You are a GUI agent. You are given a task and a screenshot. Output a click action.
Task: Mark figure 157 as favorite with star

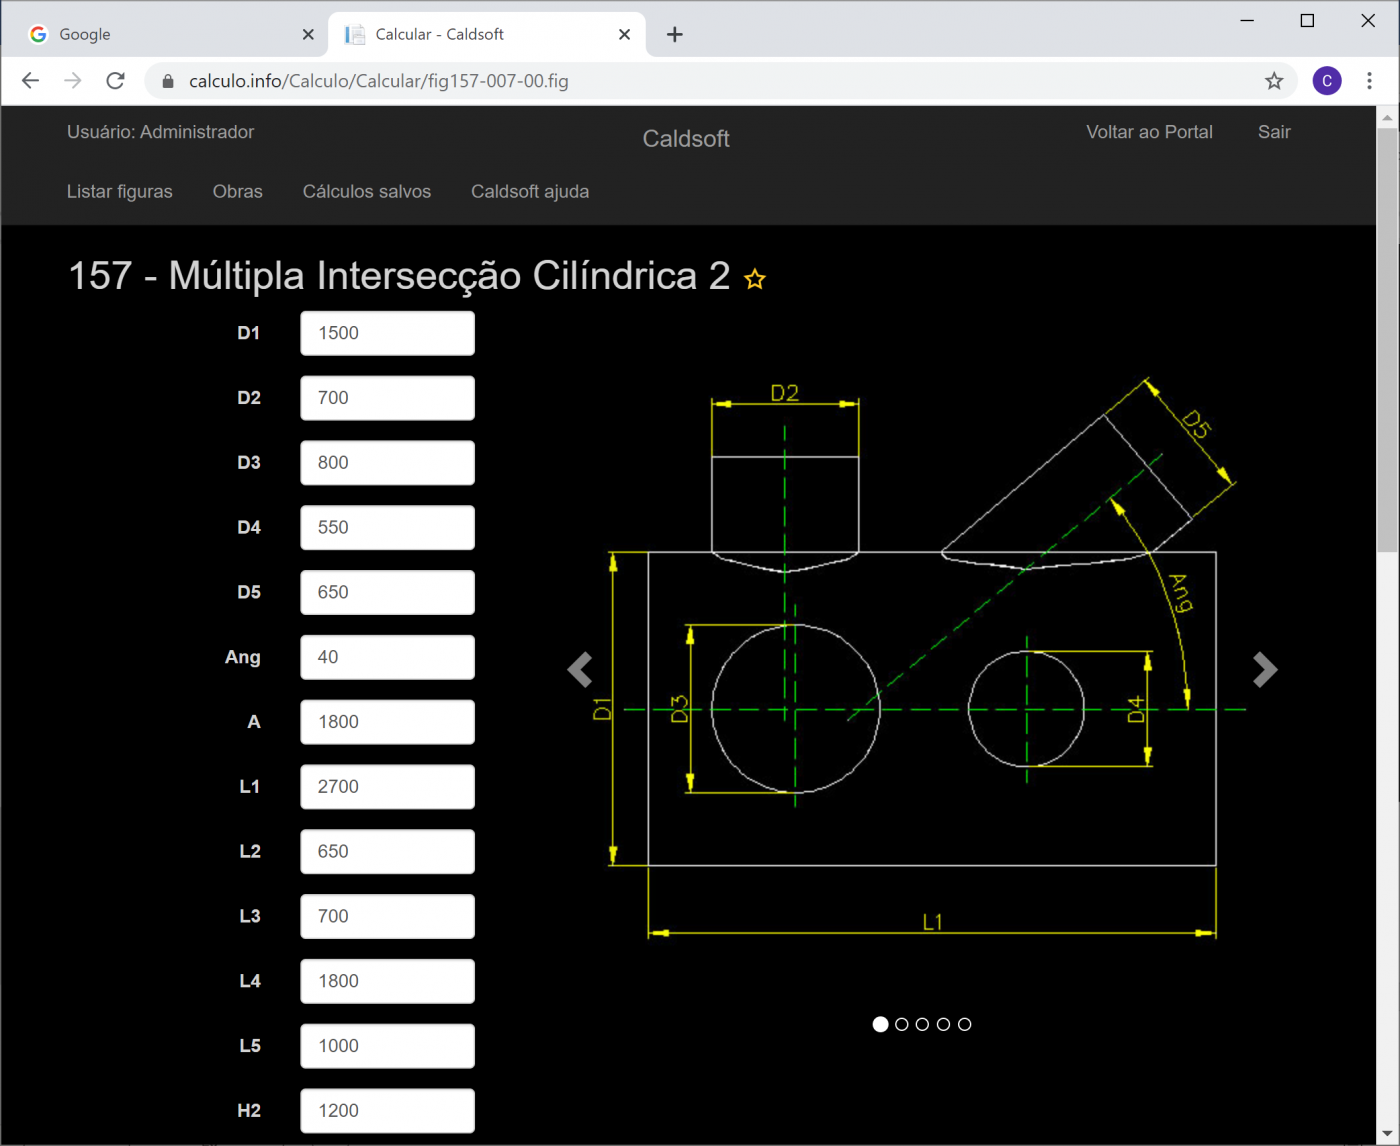tap(755, 280)
